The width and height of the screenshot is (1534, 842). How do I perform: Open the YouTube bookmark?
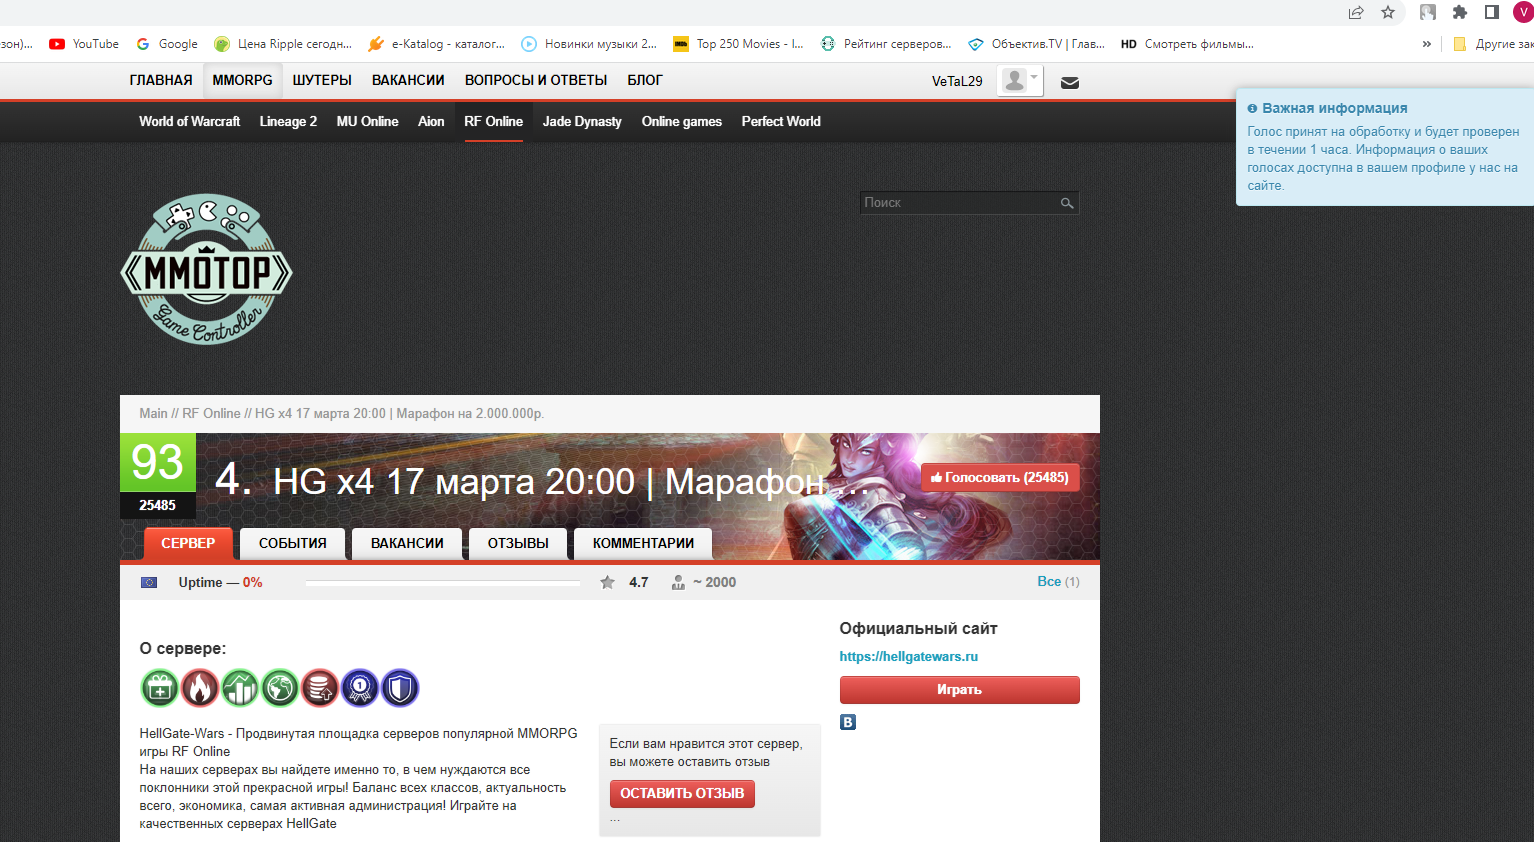84,44
